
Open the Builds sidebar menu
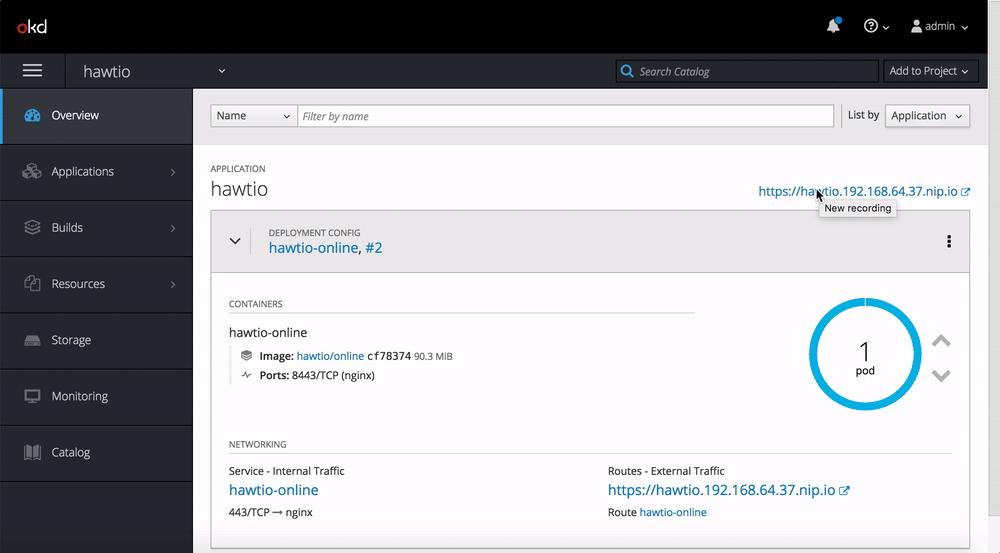click(97, 228)
